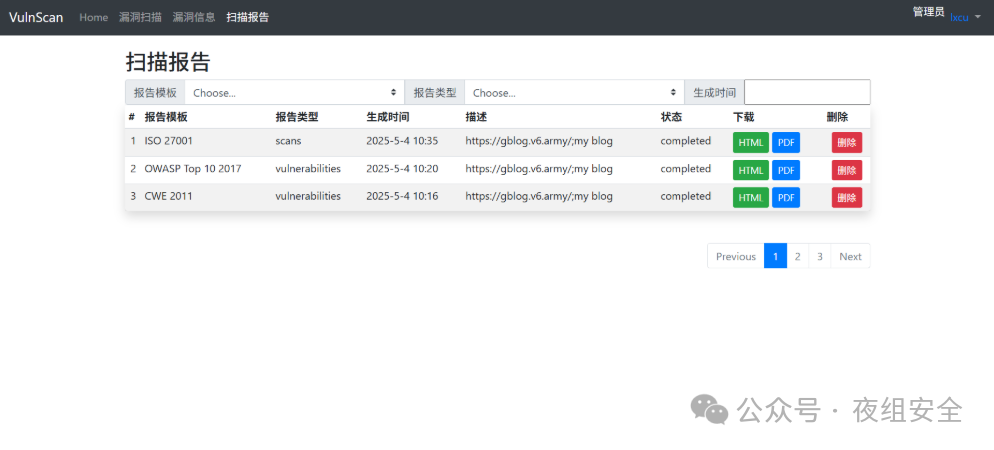Select pagination page 2
The image size is (994, 450).
click(x=797, y=256)
